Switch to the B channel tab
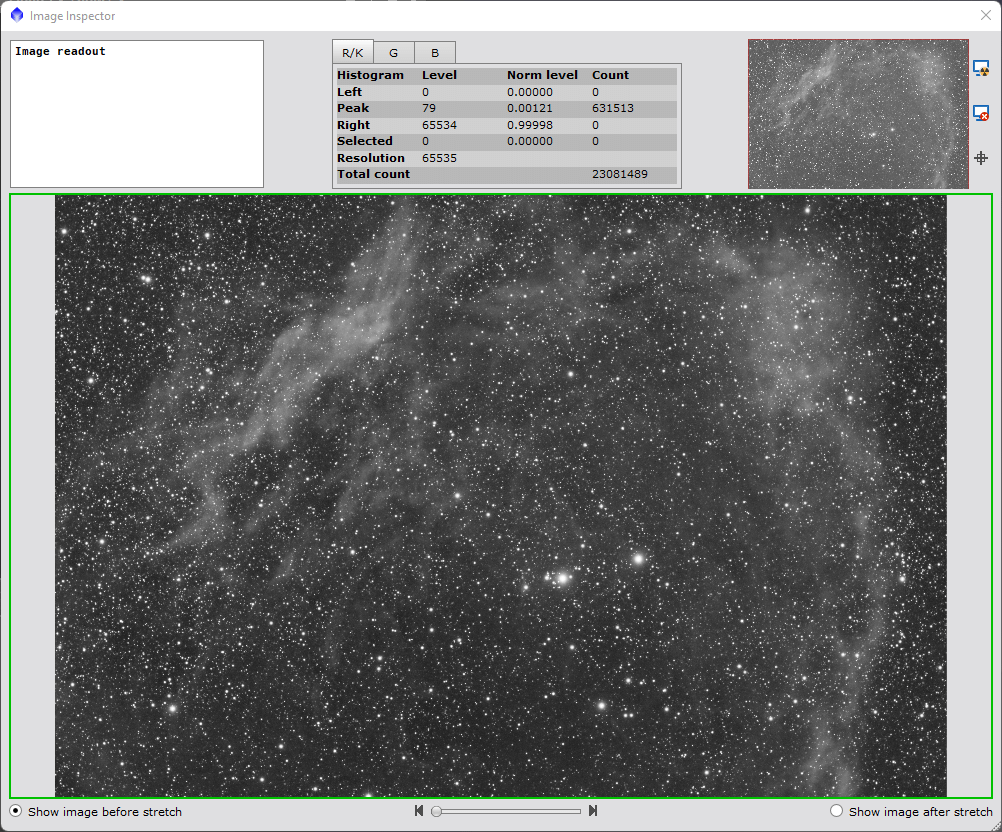Image resolution: width=1002 pixels, height=832 pixels. point(435,53)
